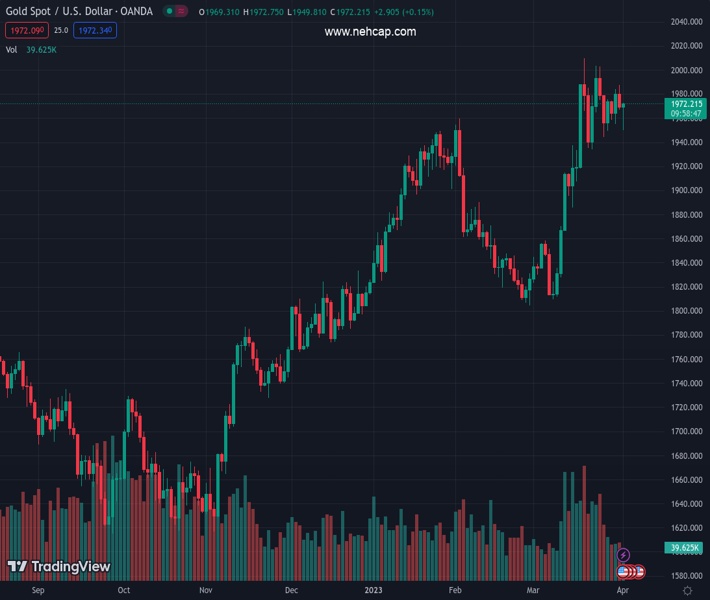Click the spread value 25.0 between prices
Viewport: 710px width, 600px height.
61,31
